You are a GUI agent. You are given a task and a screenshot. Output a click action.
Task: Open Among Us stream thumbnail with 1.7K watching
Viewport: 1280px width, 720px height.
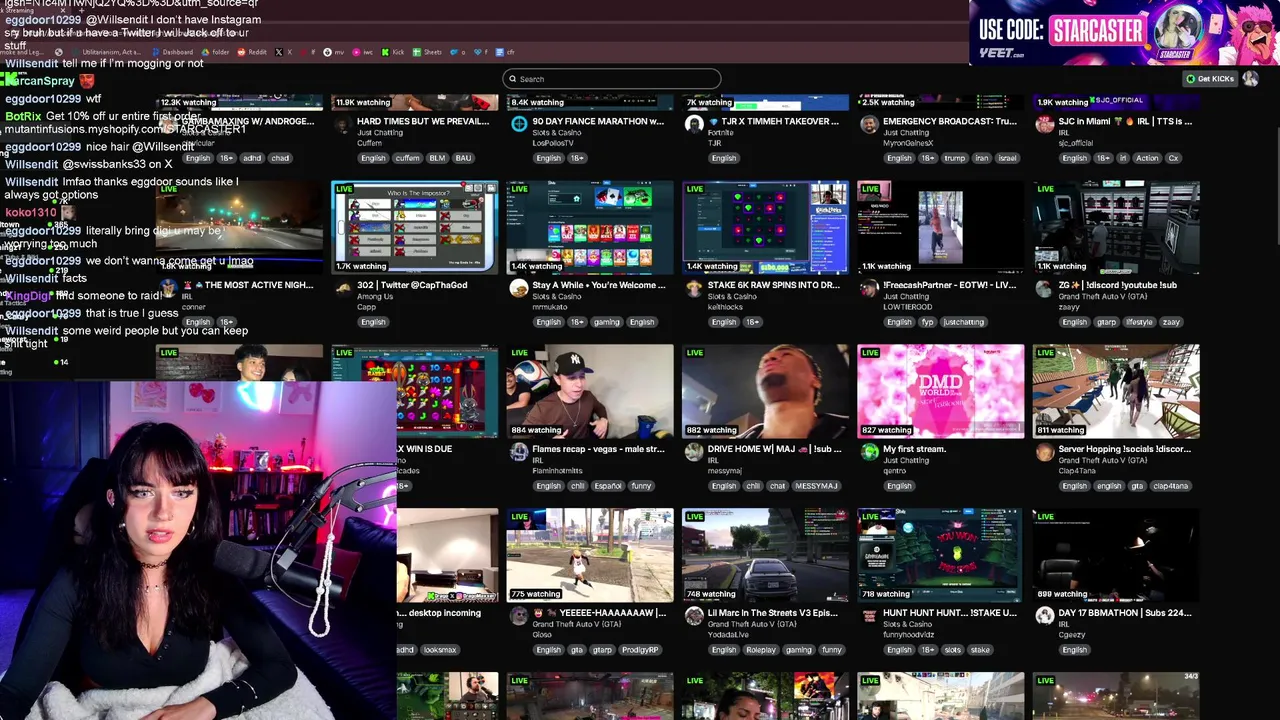[415, 227]
